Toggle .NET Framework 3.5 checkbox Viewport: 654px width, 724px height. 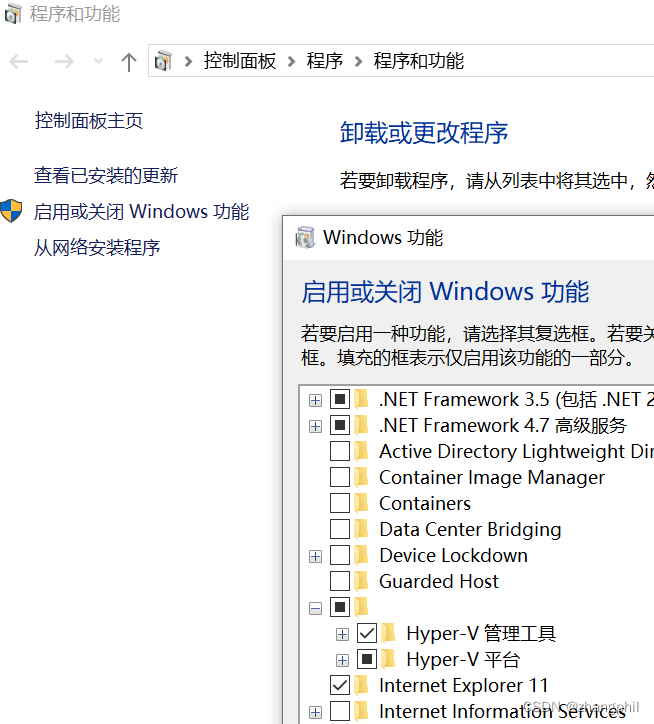(x=340, y=399)
